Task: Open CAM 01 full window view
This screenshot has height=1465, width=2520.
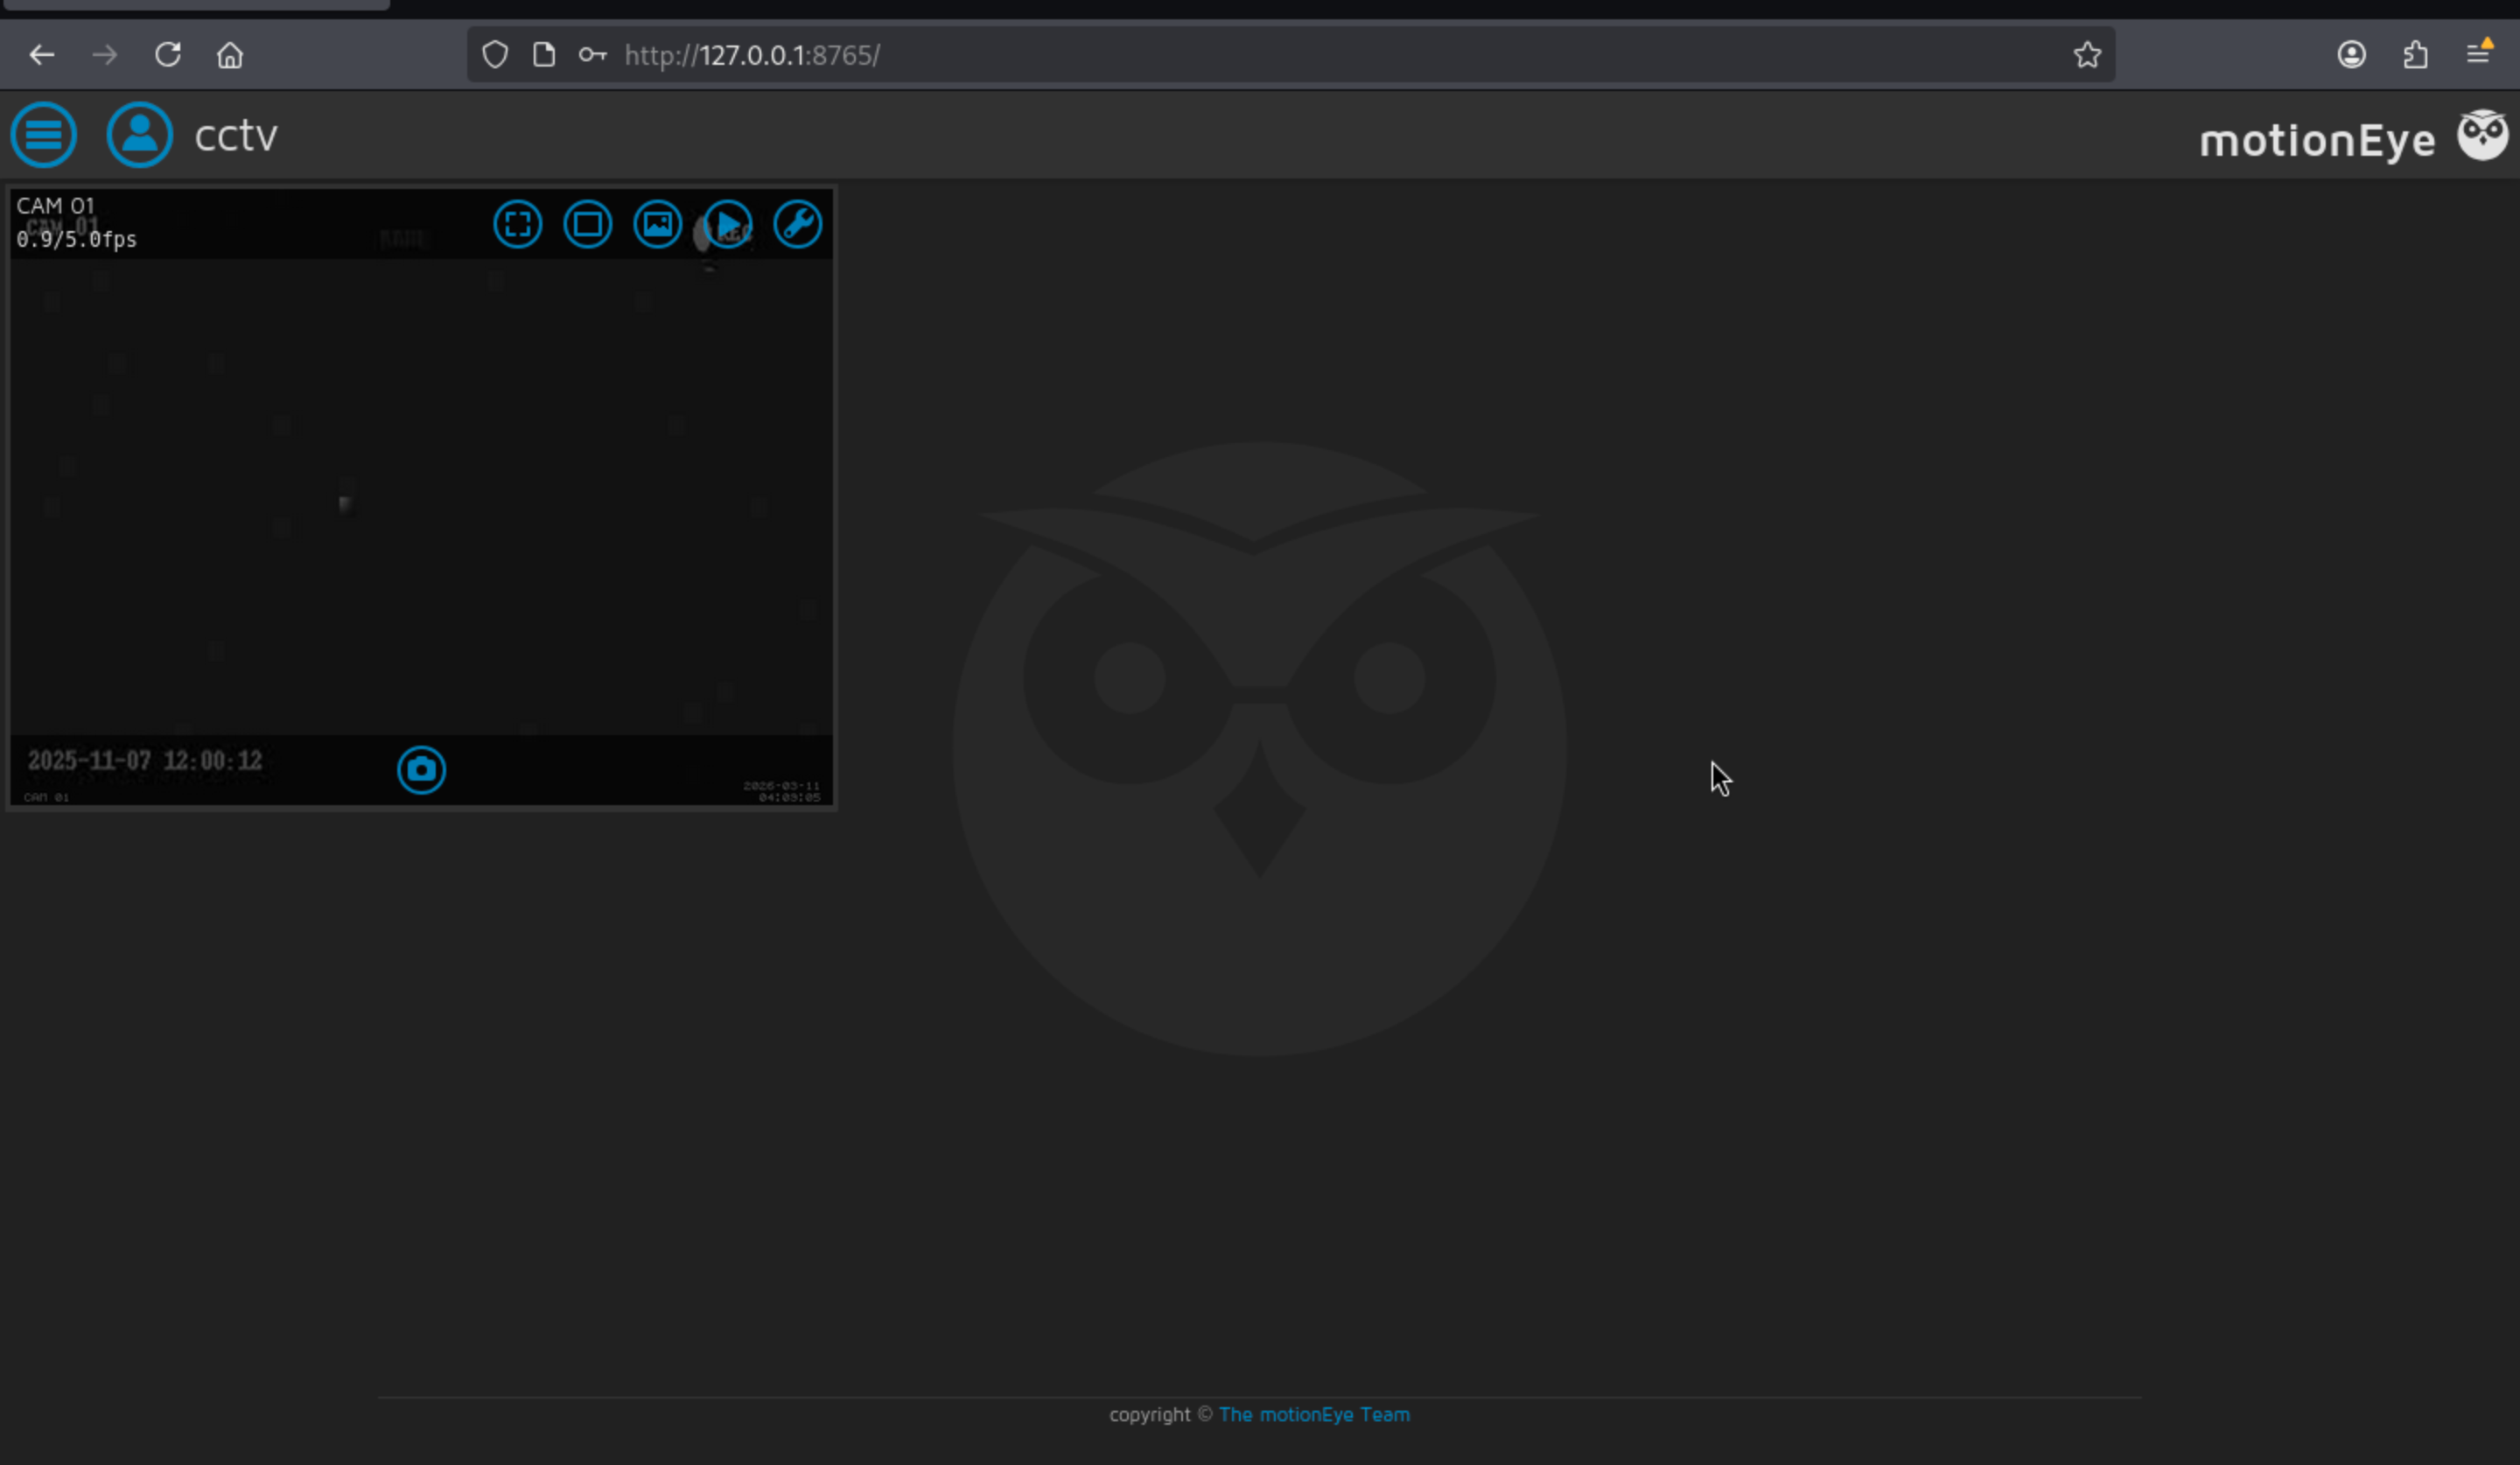Action: [517, 224]
